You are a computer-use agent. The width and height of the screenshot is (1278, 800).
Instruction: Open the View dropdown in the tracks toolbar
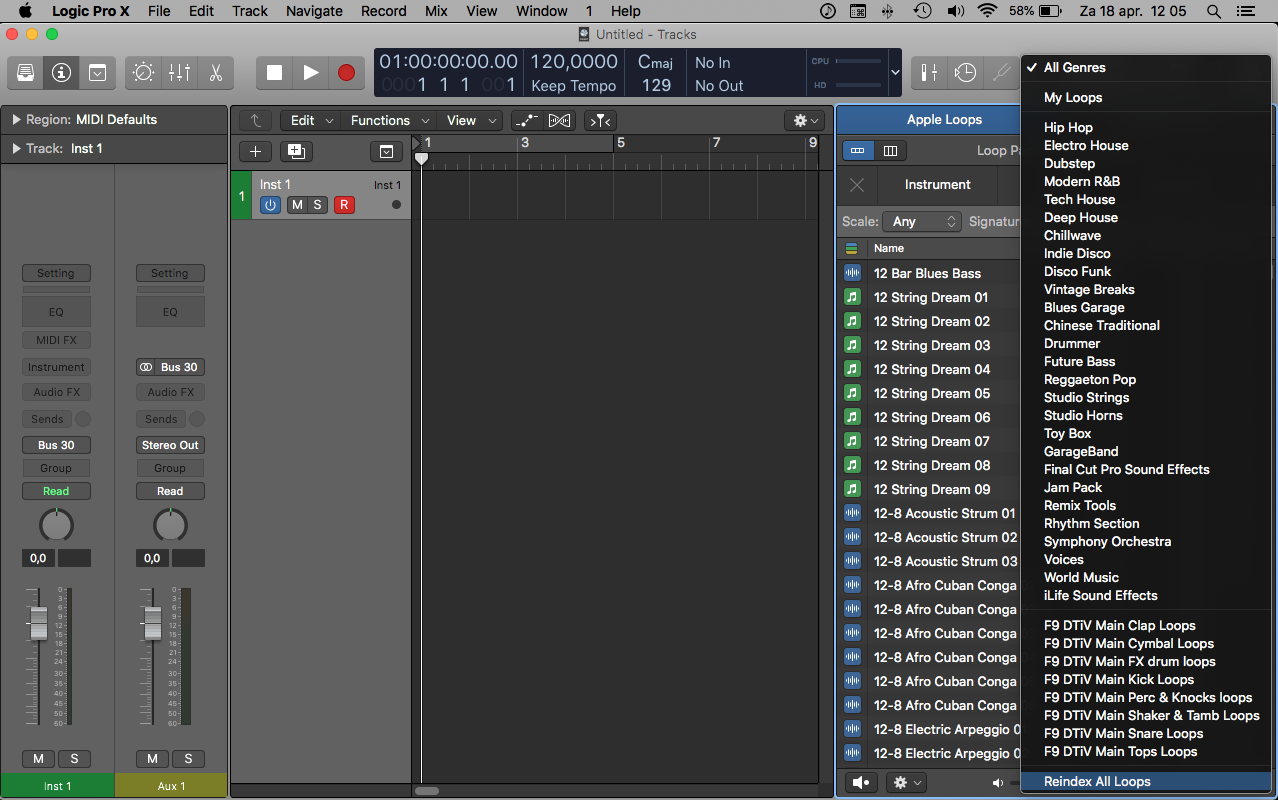[463, 120]
